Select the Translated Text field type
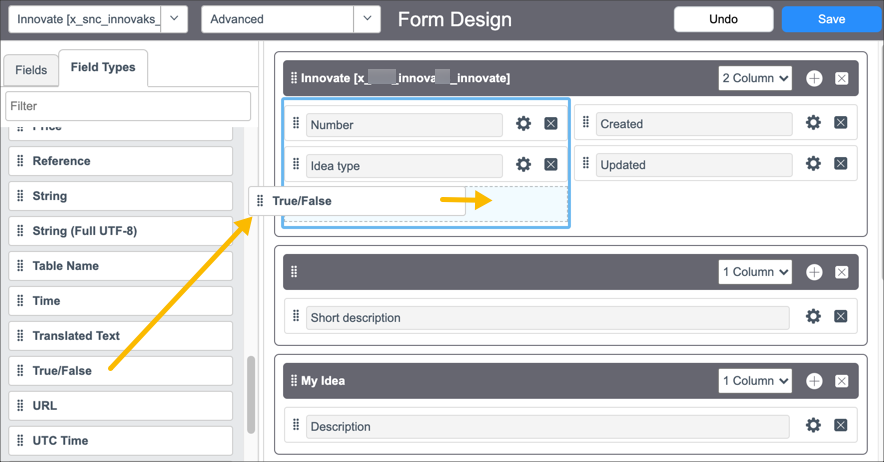 (121, 336)
